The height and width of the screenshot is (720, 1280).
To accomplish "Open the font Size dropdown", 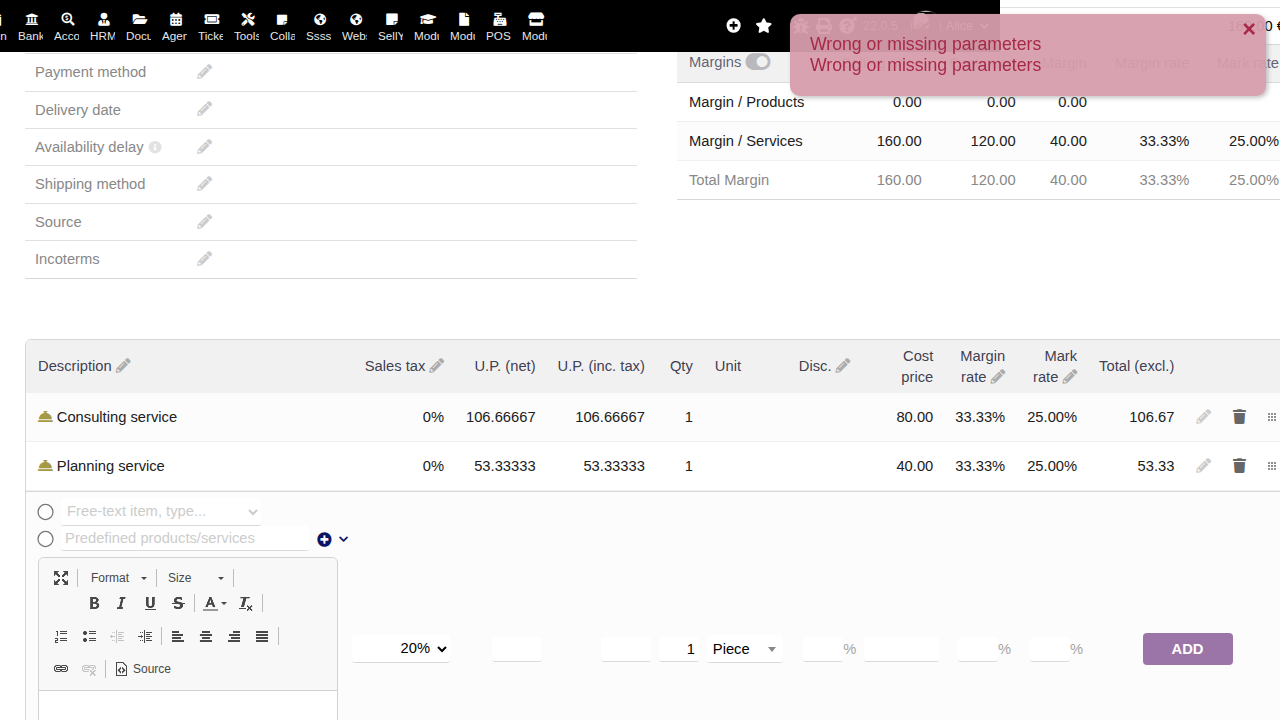I will pos(196,578).
